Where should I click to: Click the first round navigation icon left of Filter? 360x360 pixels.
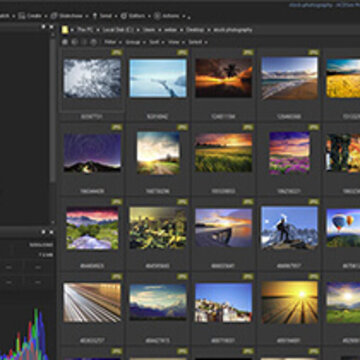click(65, 42)
